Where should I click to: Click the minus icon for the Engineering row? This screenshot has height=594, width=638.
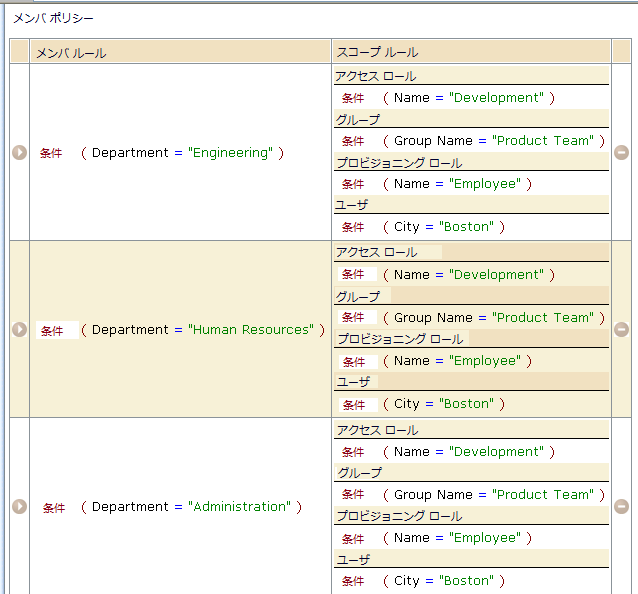621,153
